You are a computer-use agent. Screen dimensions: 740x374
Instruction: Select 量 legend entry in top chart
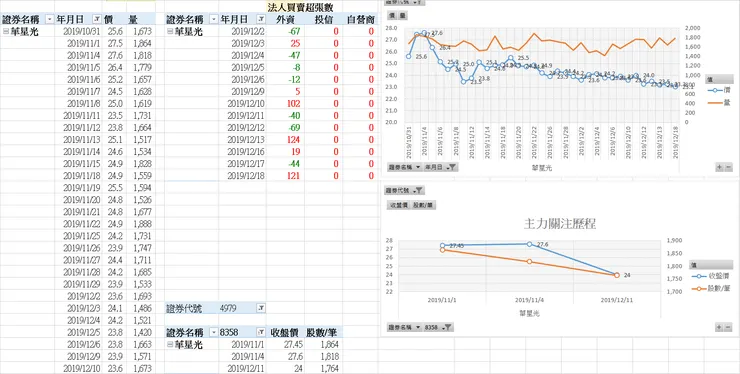[x=719, y=102]
